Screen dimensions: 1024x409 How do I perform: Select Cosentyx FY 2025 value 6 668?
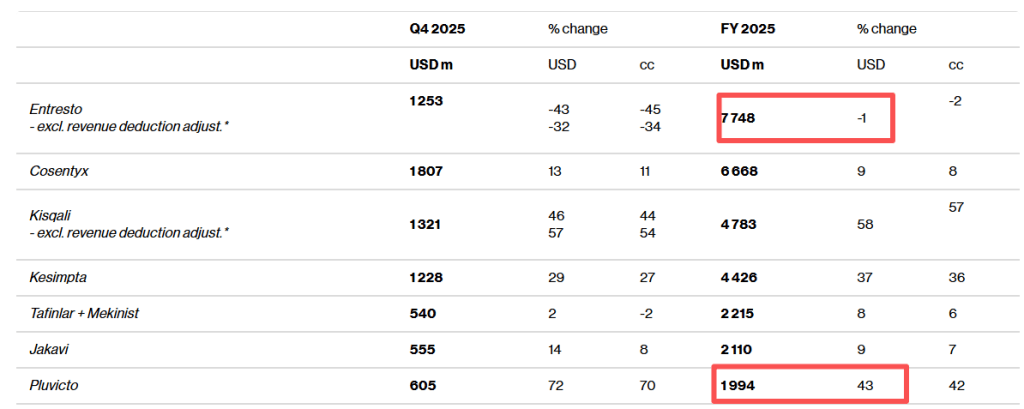(741, 171)
